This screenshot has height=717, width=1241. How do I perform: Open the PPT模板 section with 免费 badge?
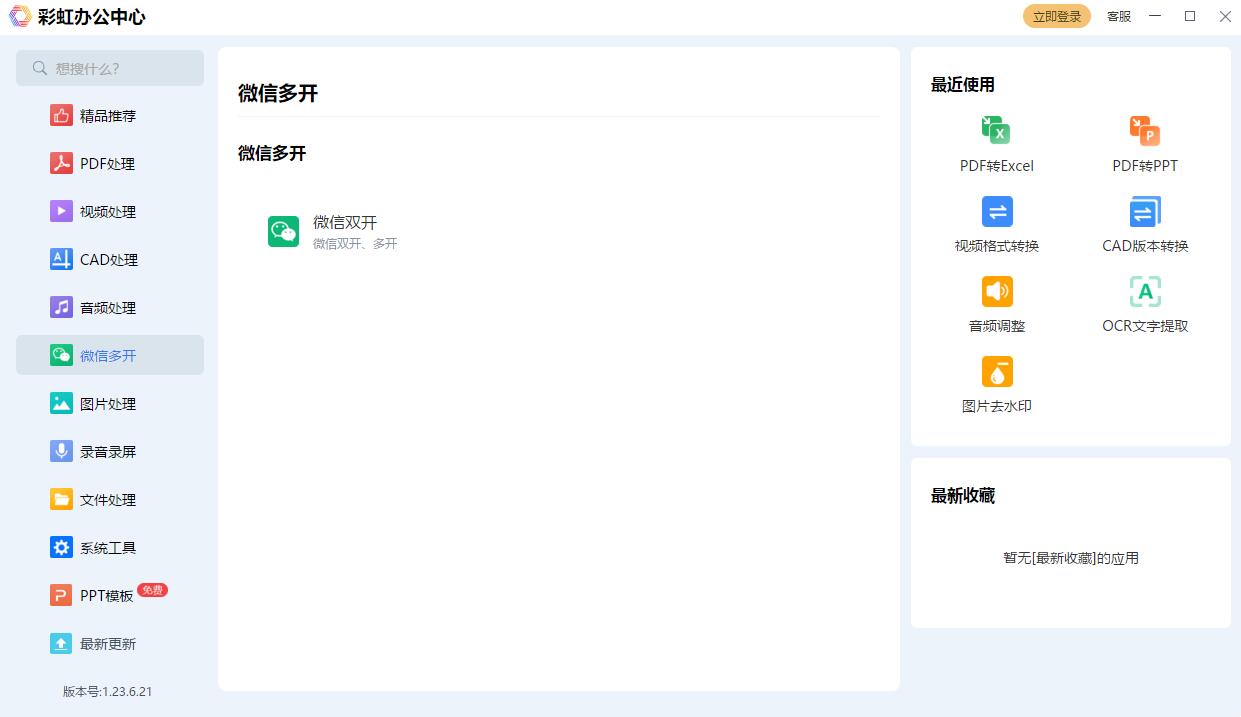(x=108, y=595)
